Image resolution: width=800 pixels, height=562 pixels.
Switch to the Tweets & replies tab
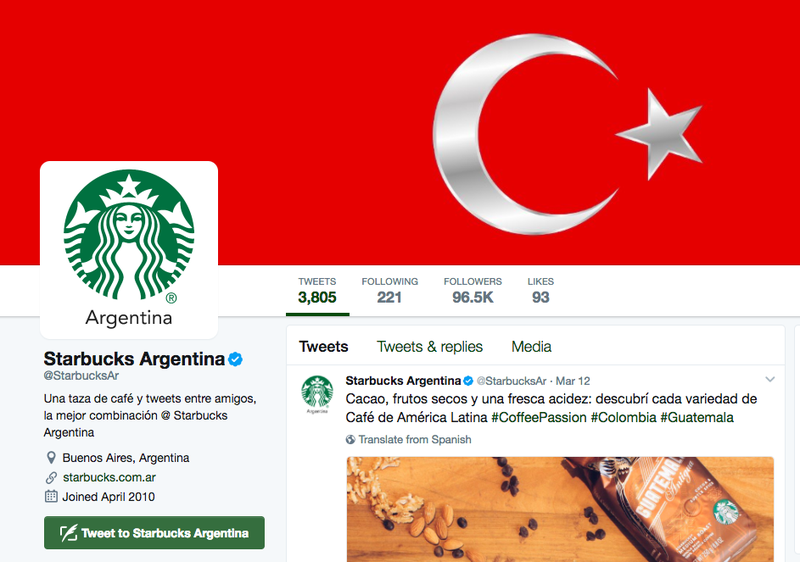click(430, 347)
